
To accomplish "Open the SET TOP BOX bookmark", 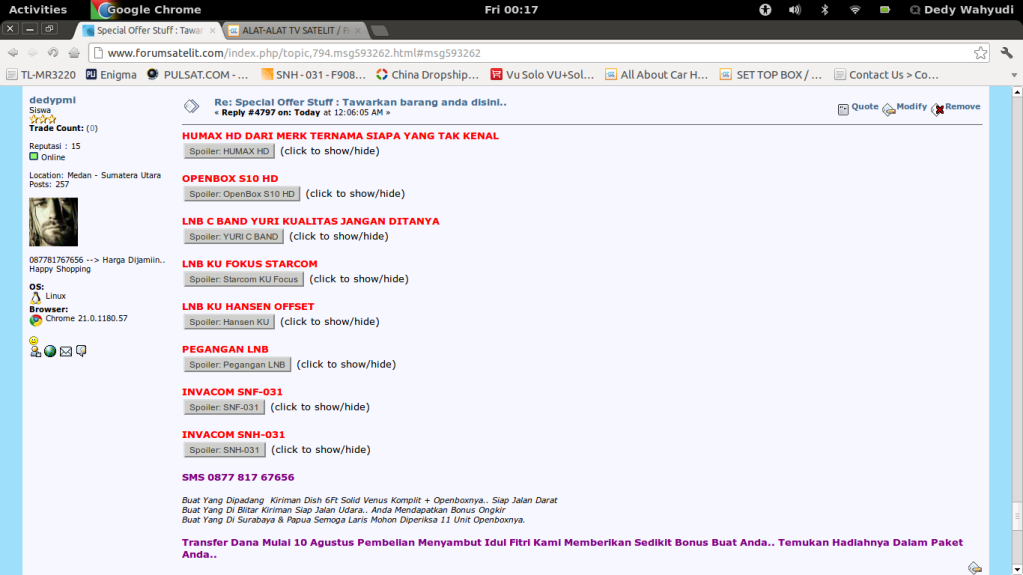I will coord(771,75).
